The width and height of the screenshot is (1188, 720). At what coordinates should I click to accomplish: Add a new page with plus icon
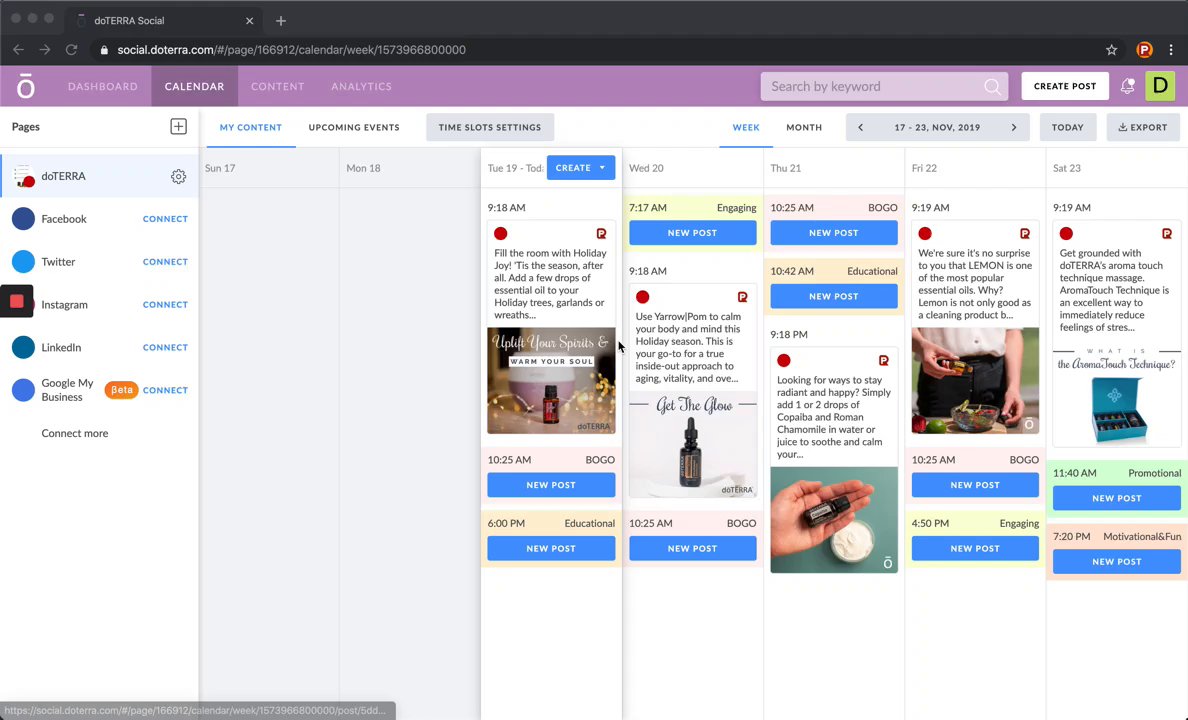(x=178, y=127)
